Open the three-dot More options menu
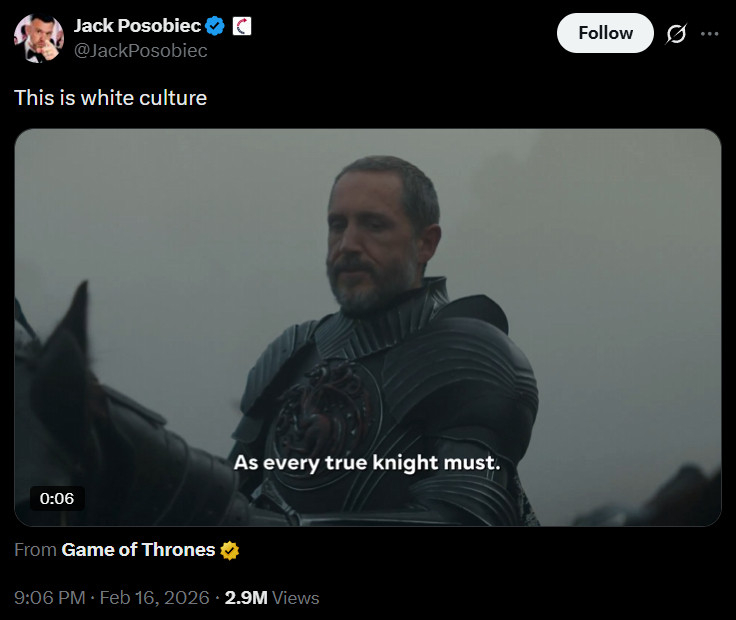Screen dimensions: 736x620 (710, 34)
